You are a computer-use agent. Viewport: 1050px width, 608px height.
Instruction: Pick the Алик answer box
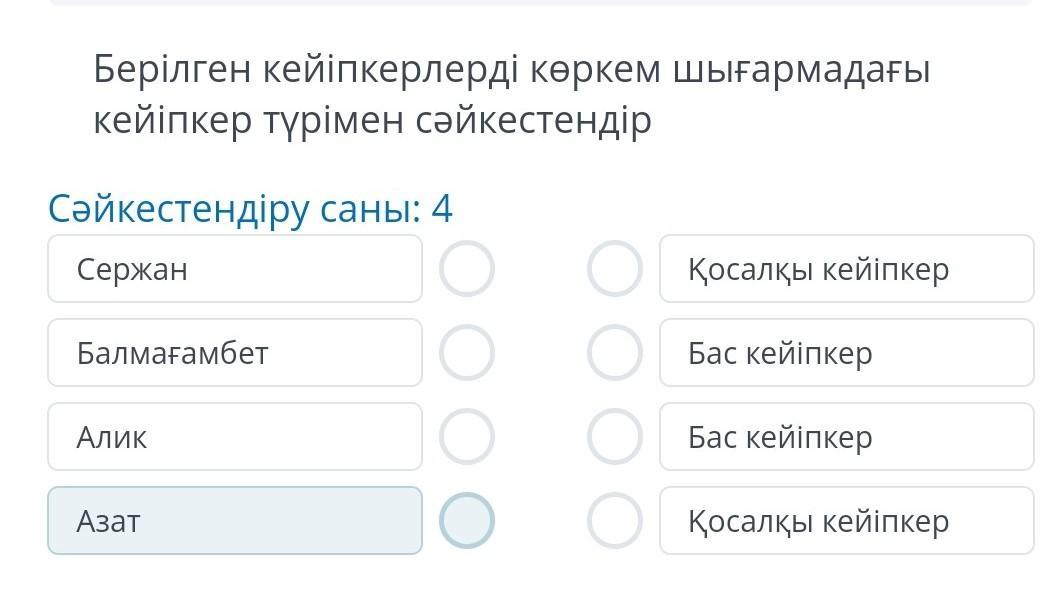[x=235, y=437]
